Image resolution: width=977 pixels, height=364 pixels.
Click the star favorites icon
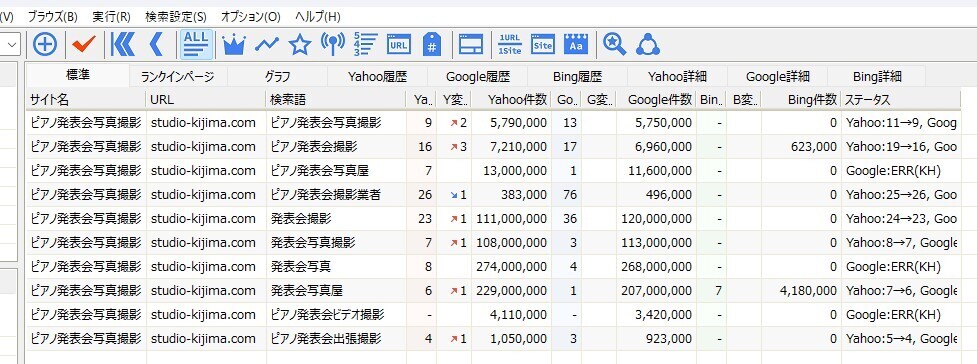300,44
